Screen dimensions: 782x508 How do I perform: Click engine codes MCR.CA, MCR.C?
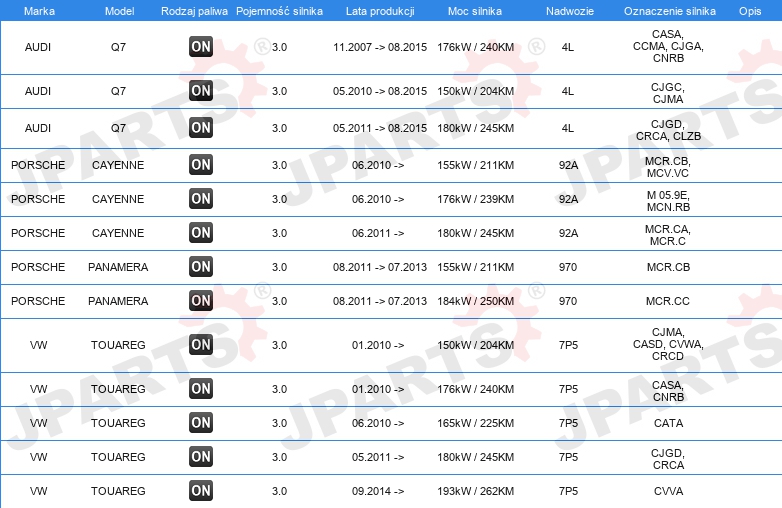pos(668,235)
